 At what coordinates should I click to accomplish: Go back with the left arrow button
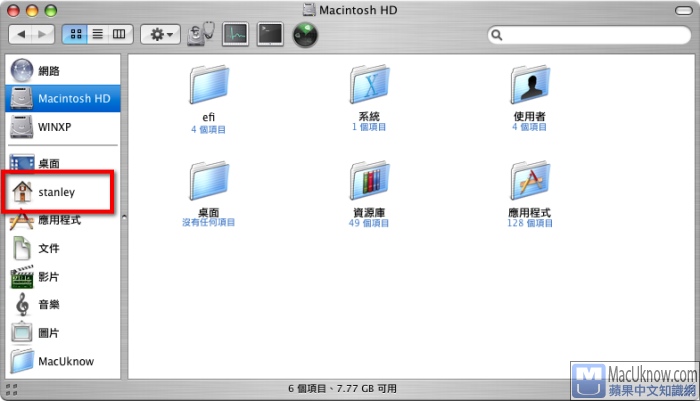pos(20,34)
